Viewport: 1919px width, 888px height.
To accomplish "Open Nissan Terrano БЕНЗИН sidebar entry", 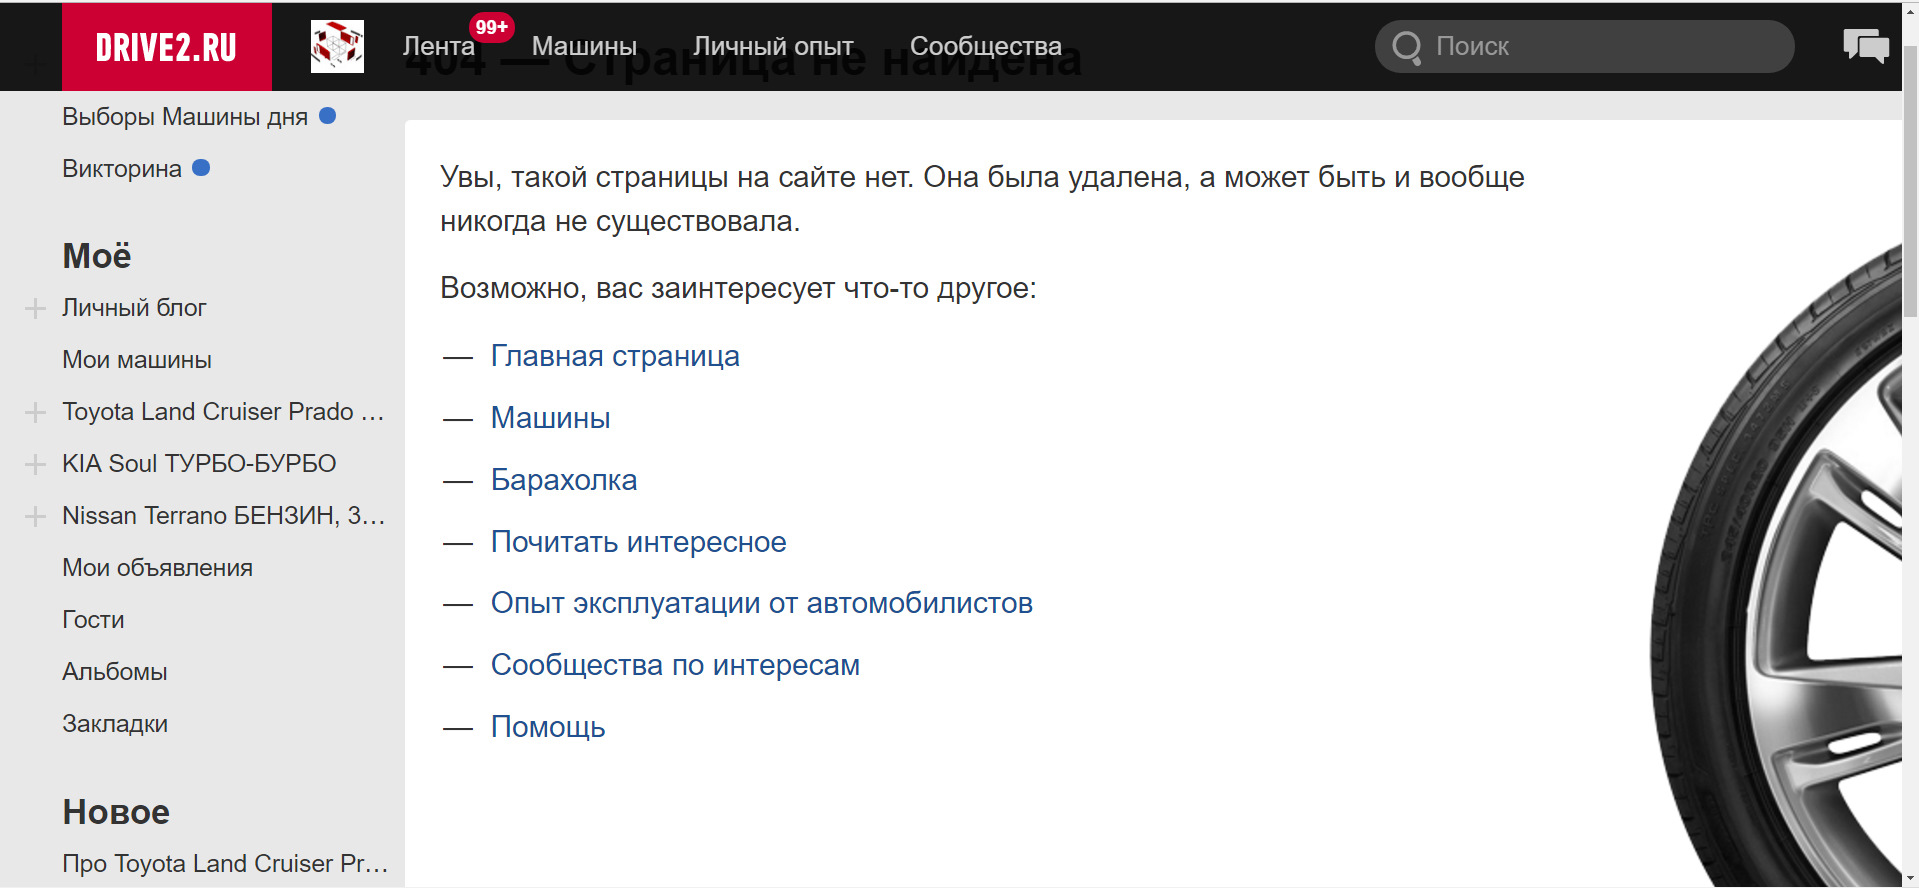I will pos(223,516).
